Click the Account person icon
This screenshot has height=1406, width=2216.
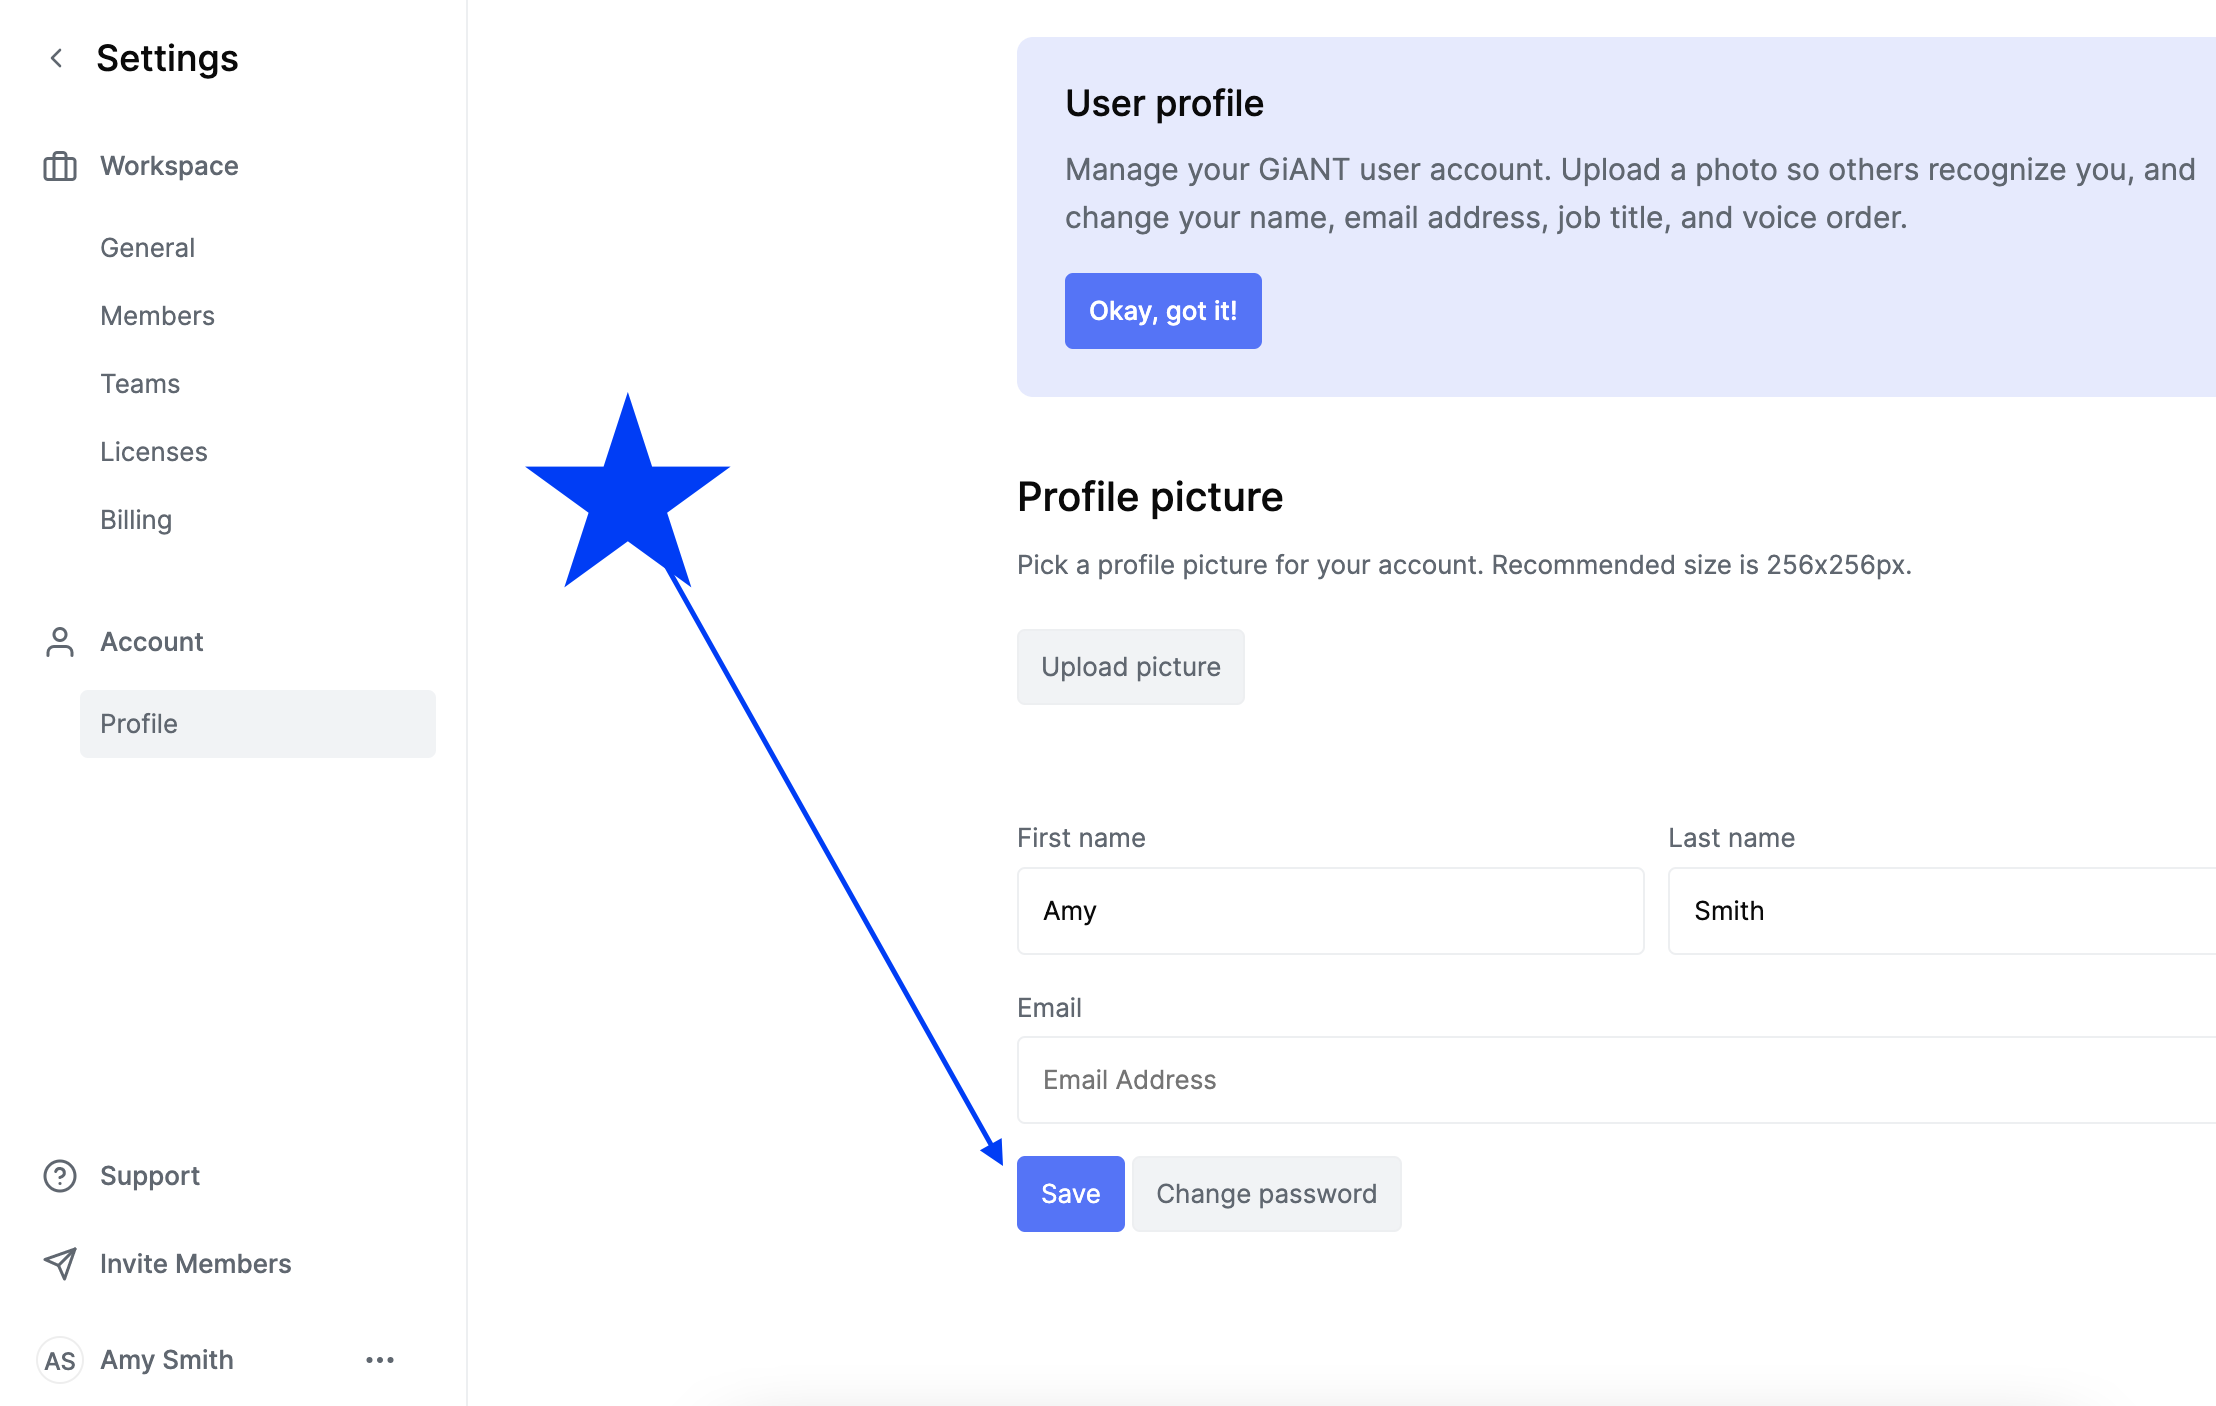60,642
